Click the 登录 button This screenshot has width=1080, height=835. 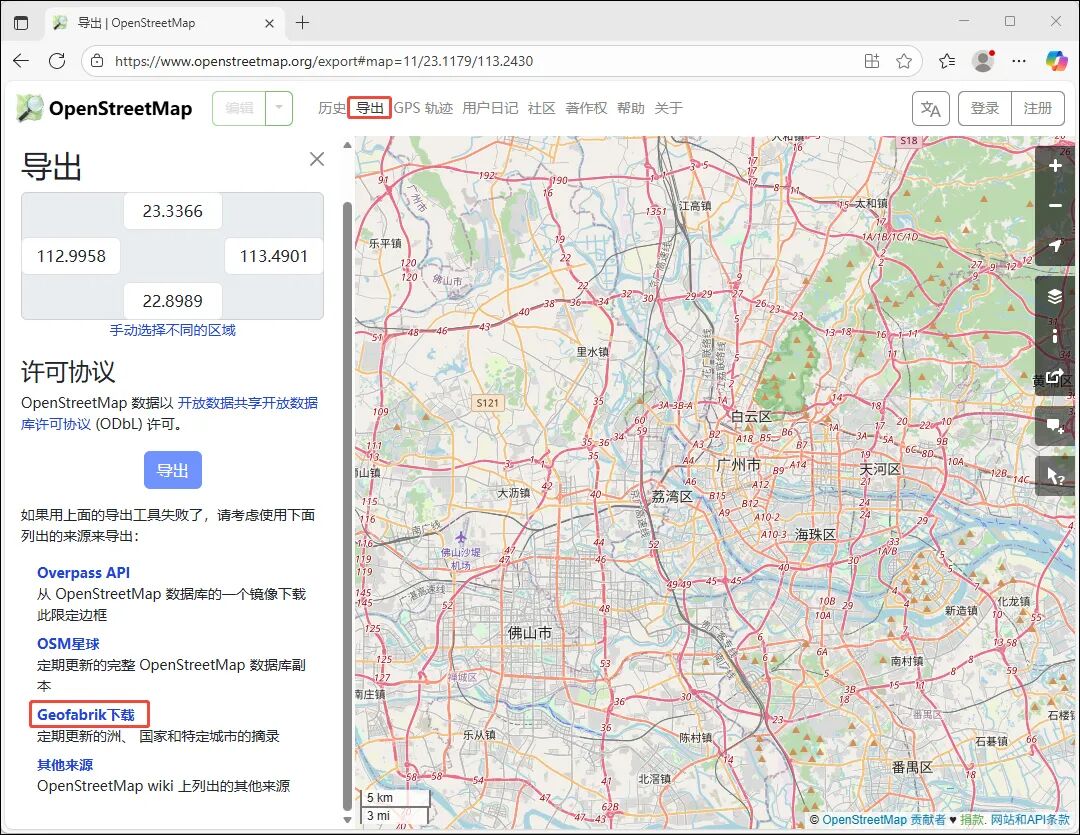985,109
